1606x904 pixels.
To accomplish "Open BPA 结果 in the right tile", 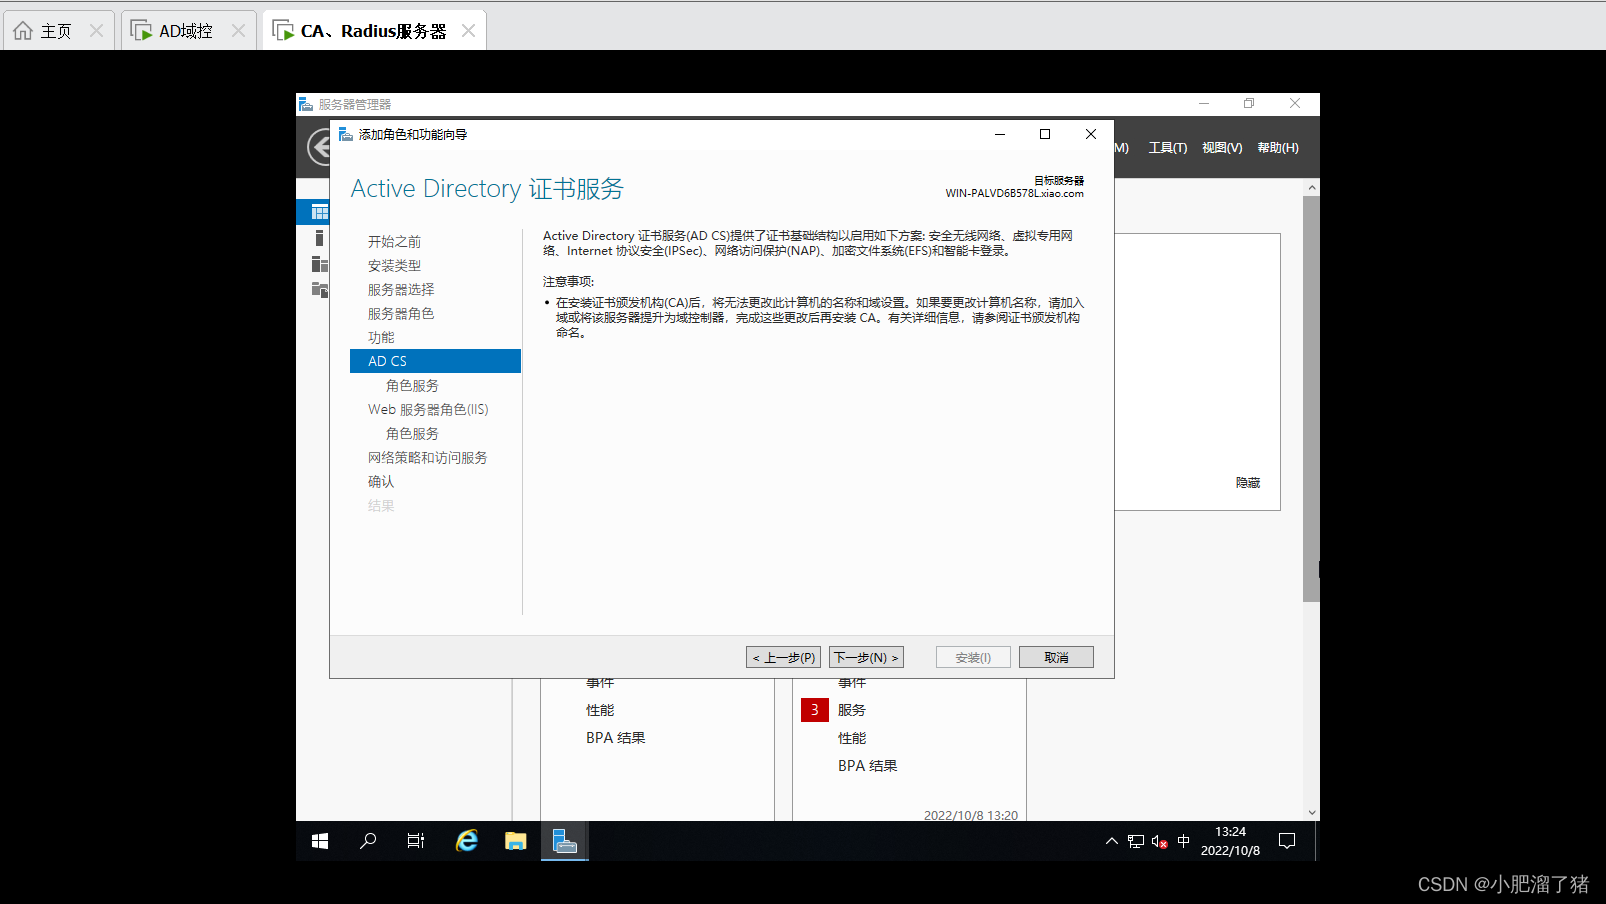I will click(868, 766).
